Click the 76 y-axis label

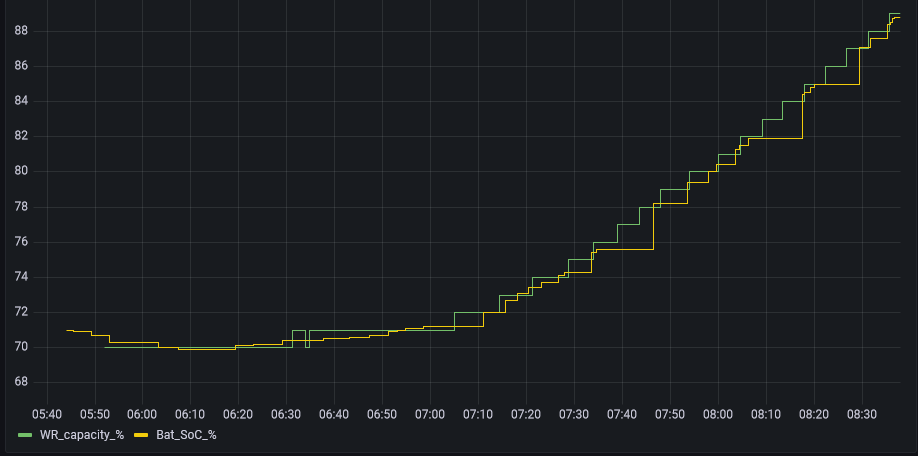point(22,242)
